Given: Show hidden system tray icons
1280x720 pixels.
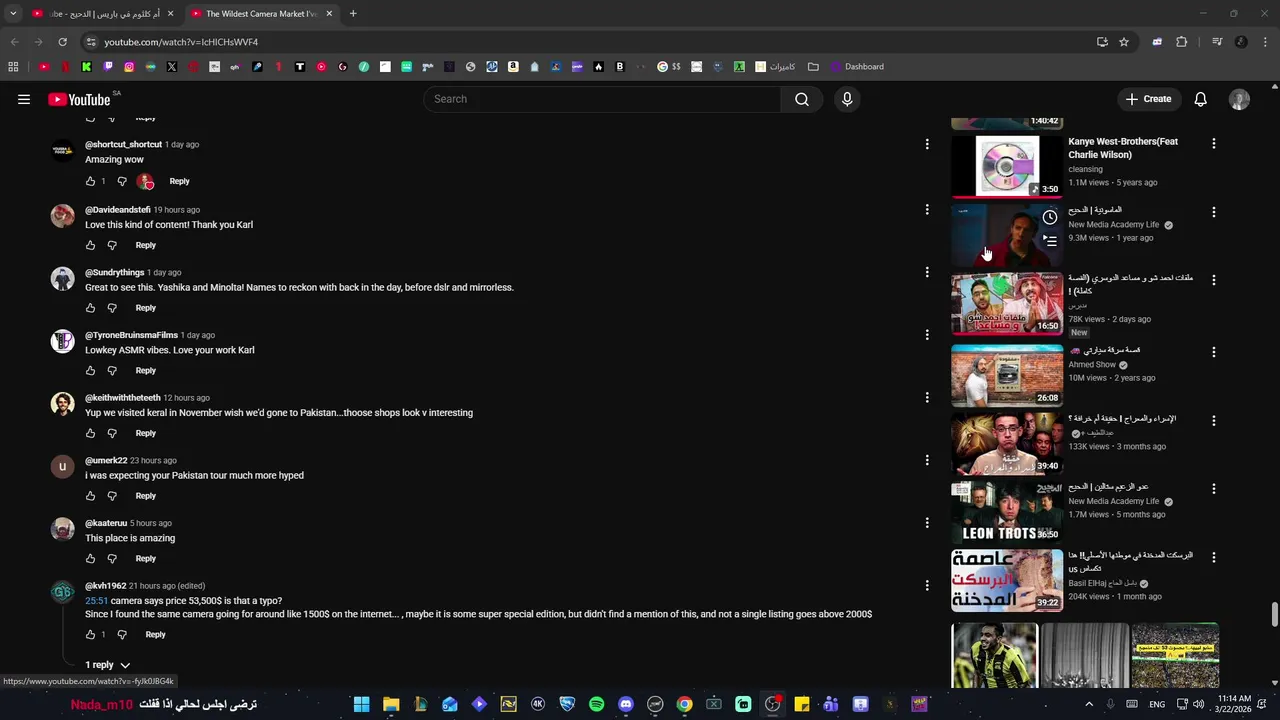Looking at the screenshot, I should (x=1089, y=704).
